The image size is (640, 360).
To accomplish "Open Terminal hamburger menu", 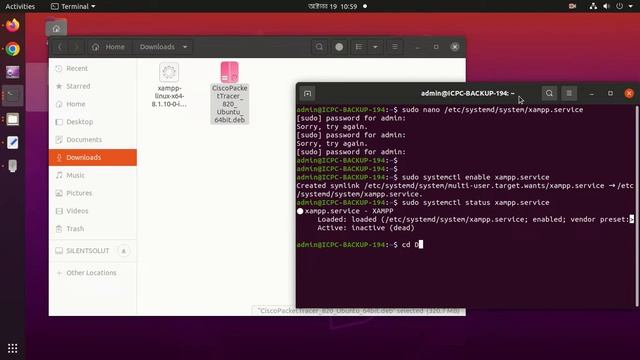I will tap(569, 93).
